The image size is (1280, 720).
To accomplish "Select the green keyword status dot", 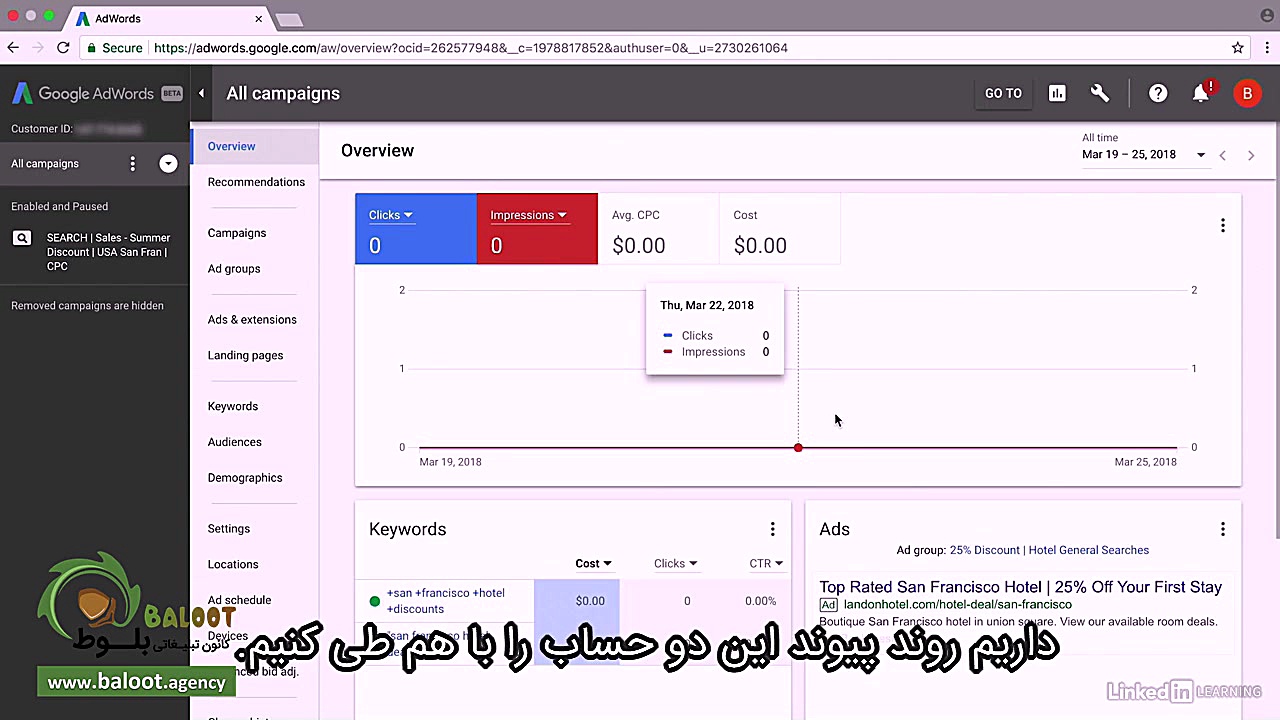I will pyautogui.click(x=374, y=600).
